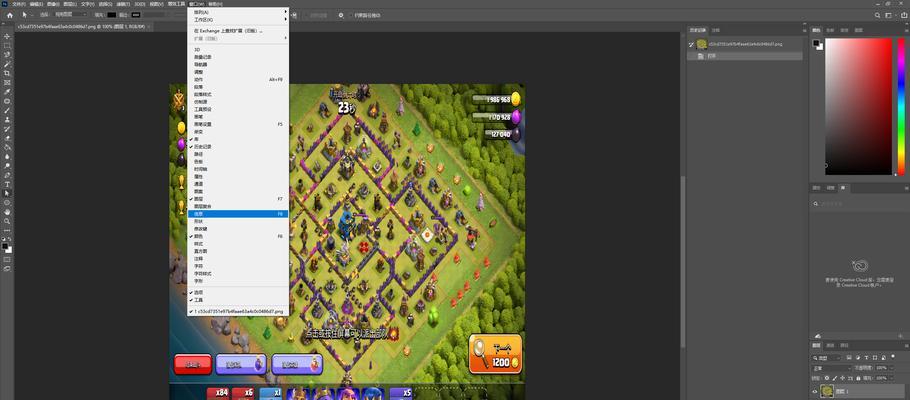Select the Rectangular Marquee tool
Viewport: 910px width, 400px height.
(7, 45)
